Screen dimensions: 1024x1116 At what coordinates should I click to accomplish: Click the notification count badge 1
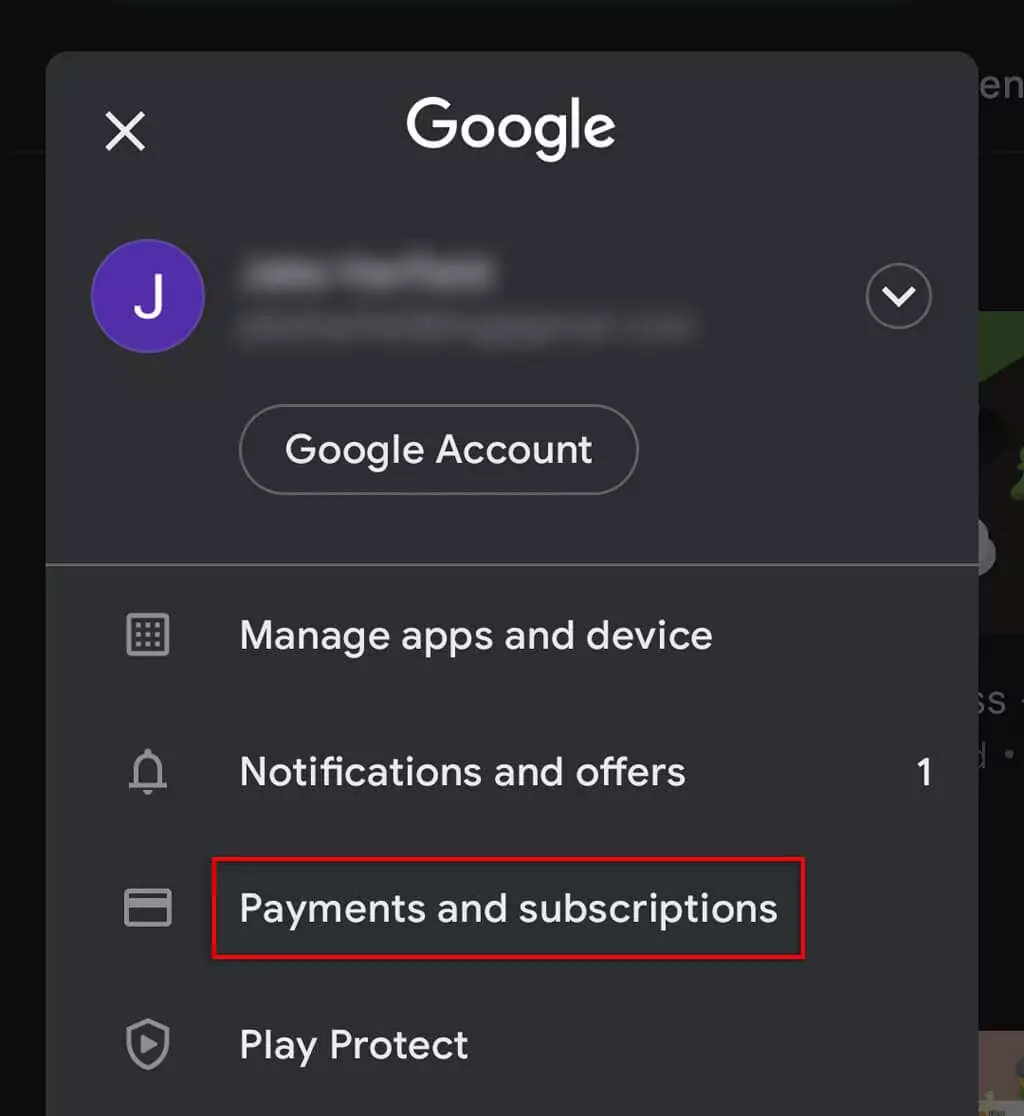click(924, 772)
